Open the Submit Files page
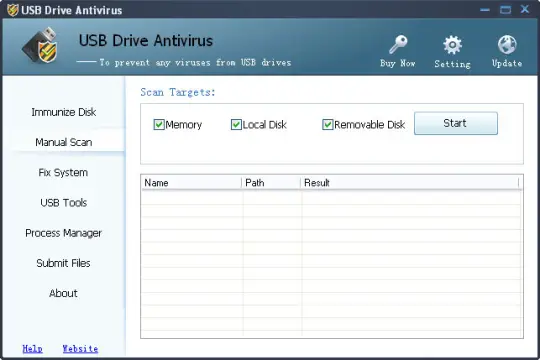The height and width of the screenshot is (360, 540). (63, 263)
